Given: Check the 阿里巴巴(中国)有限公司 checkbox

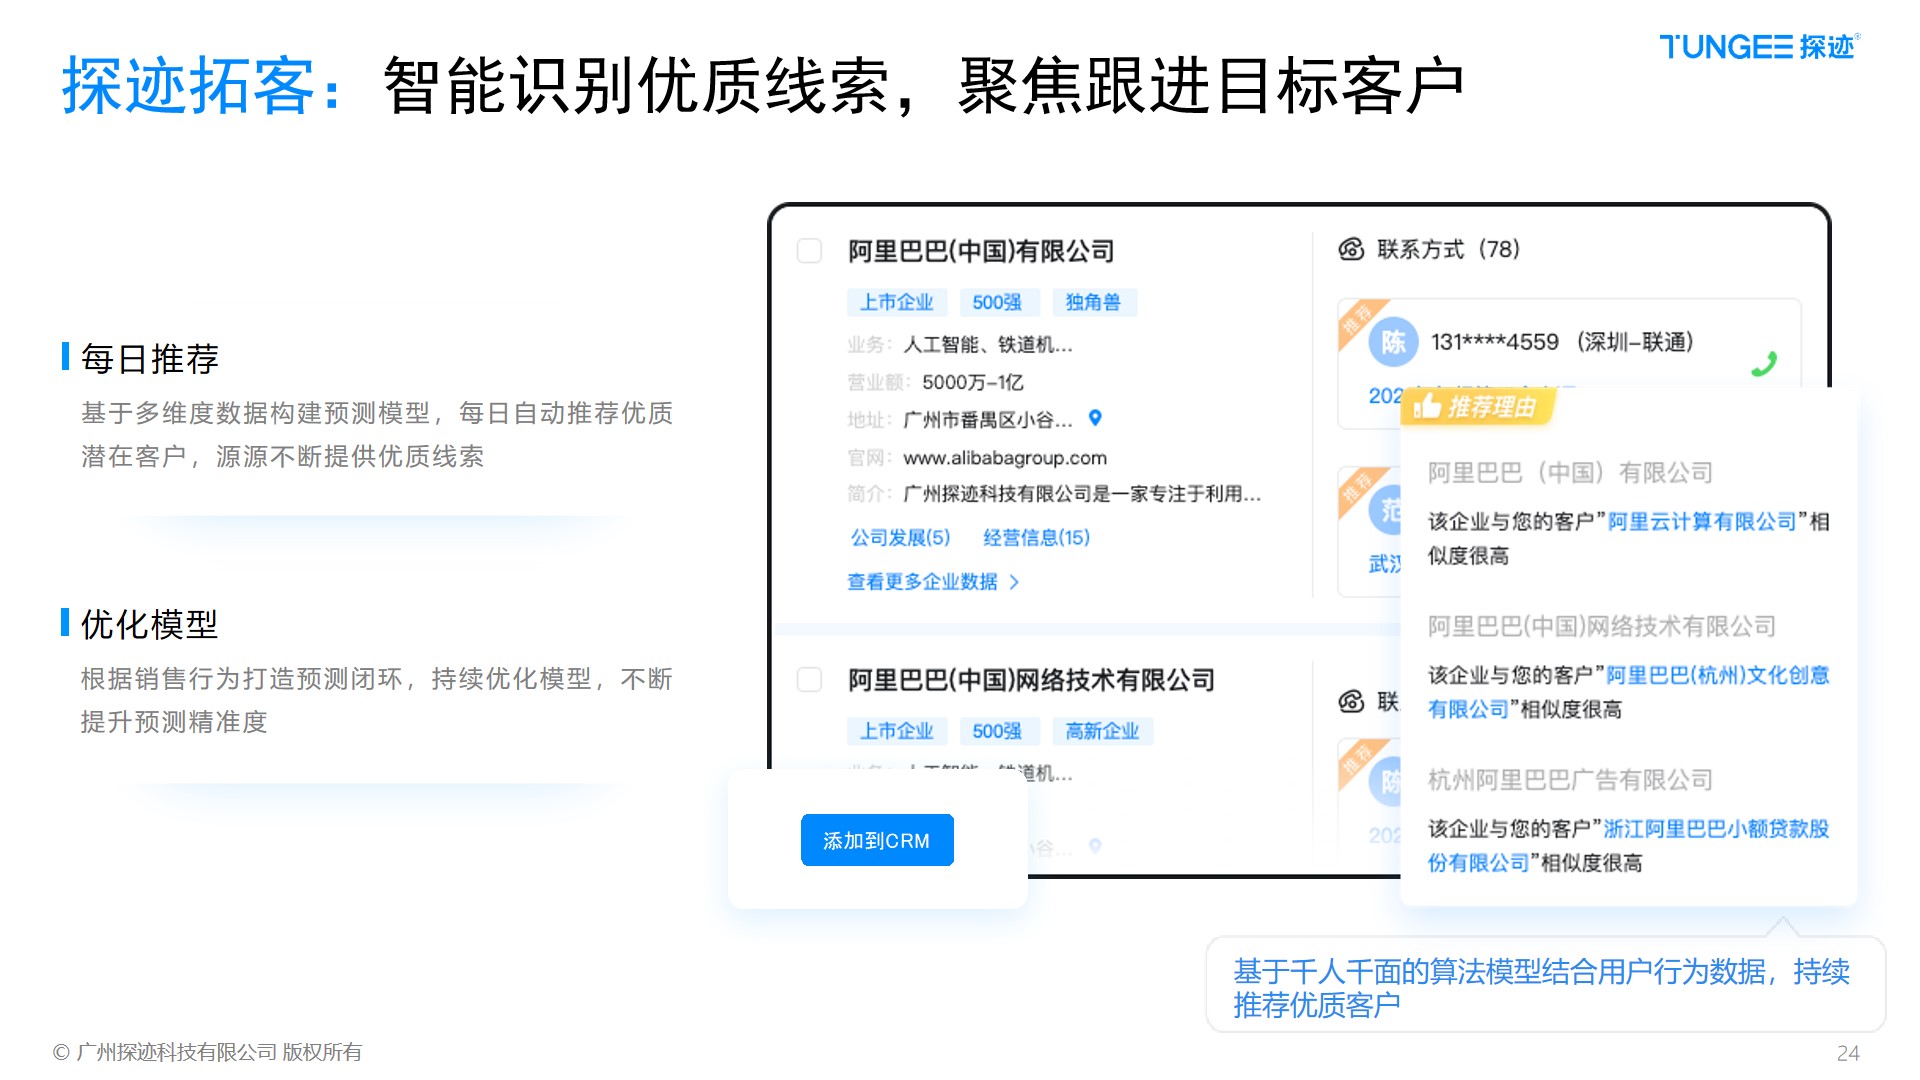Looking at the screenshot, I should (x=809, y=251).
